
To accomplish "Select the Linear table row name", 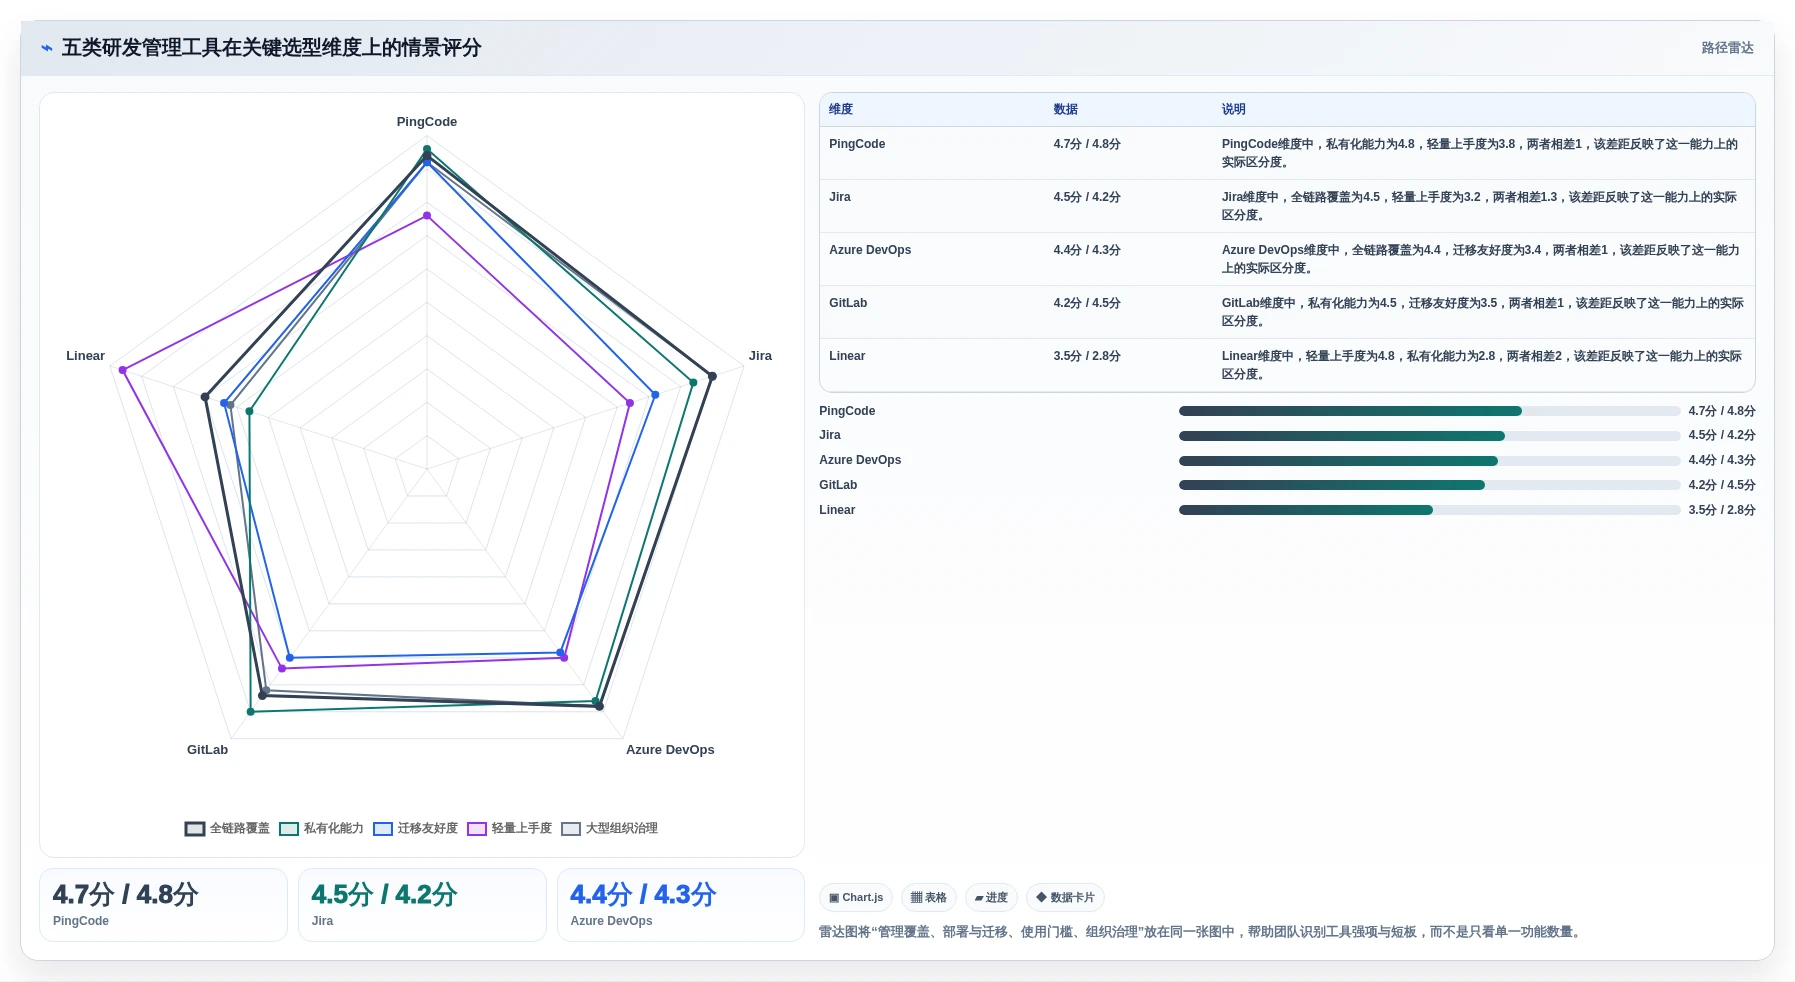I will [x=847, y=356].
